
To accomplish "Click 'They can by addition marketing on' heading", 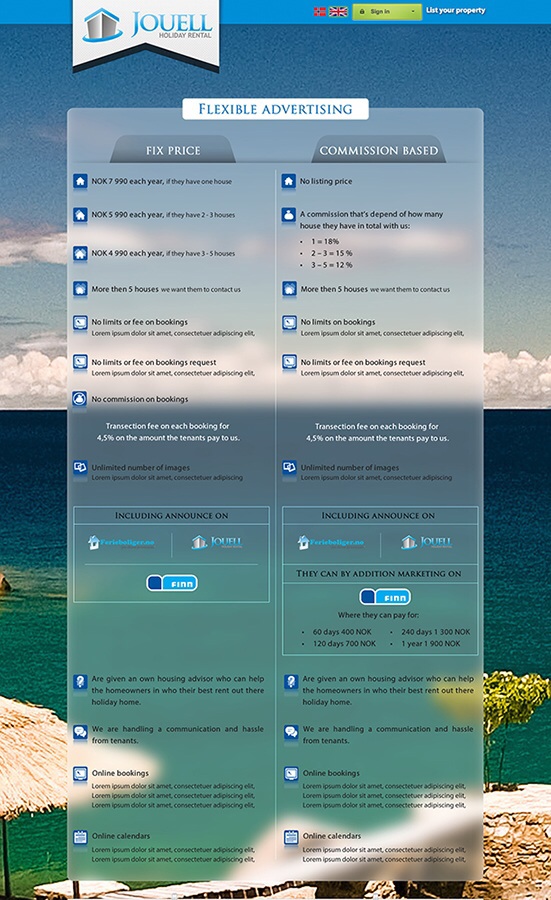I will point(379,573).
